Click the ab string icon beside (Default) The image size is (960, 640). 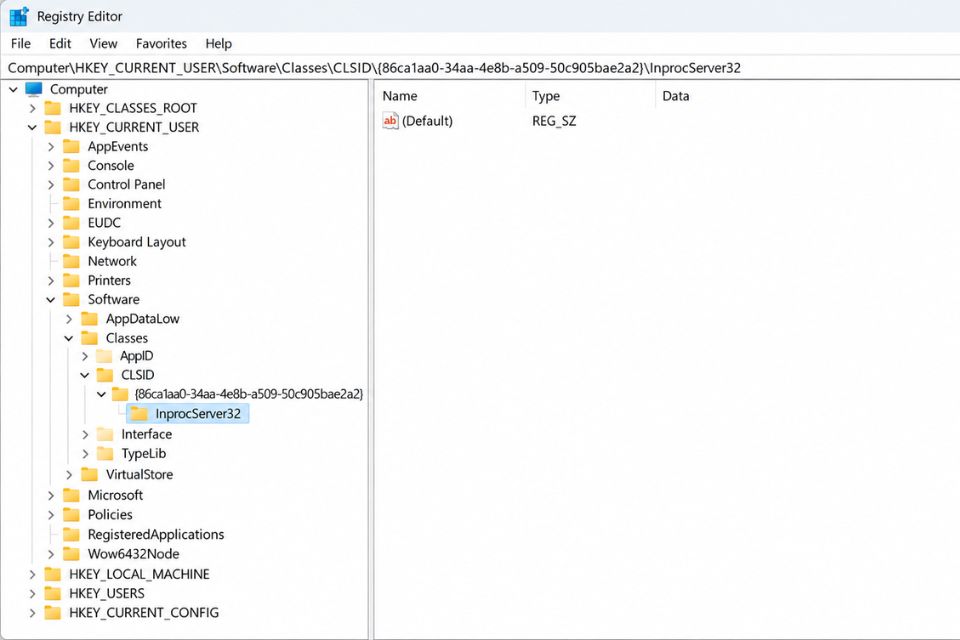[390, 121]
